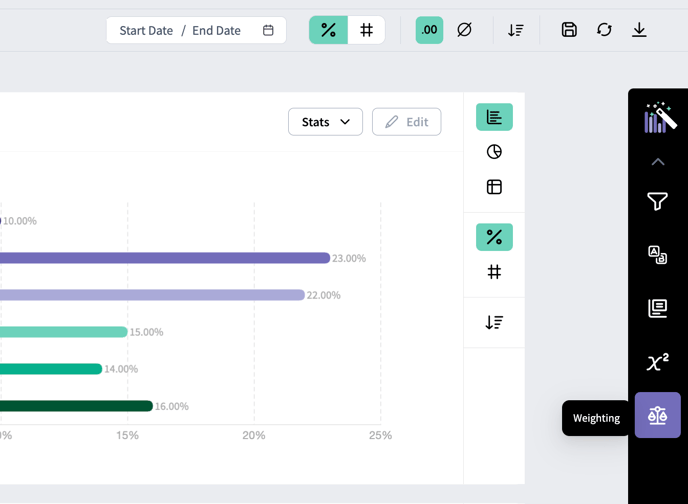Download report with the download arrow icon
Screen dimensions: 688x504
[x=639, y=30]
